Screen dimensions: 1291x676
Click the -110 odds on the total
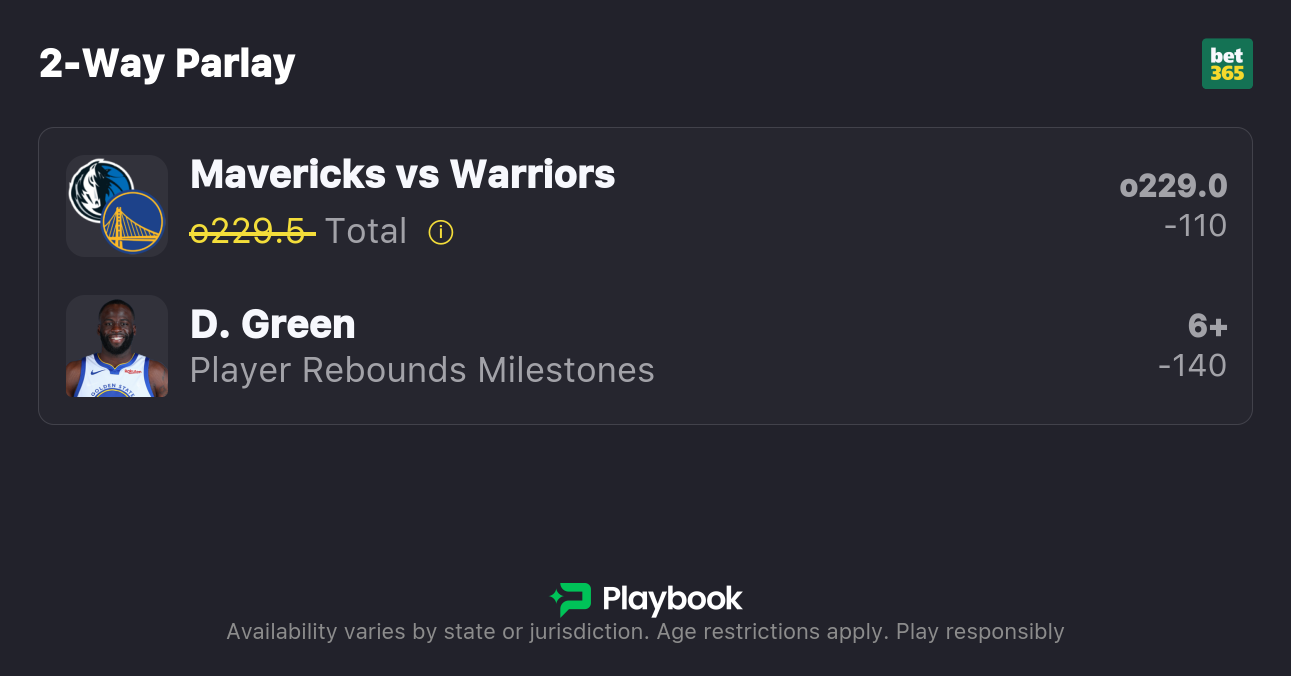[x=1195, y=226]
